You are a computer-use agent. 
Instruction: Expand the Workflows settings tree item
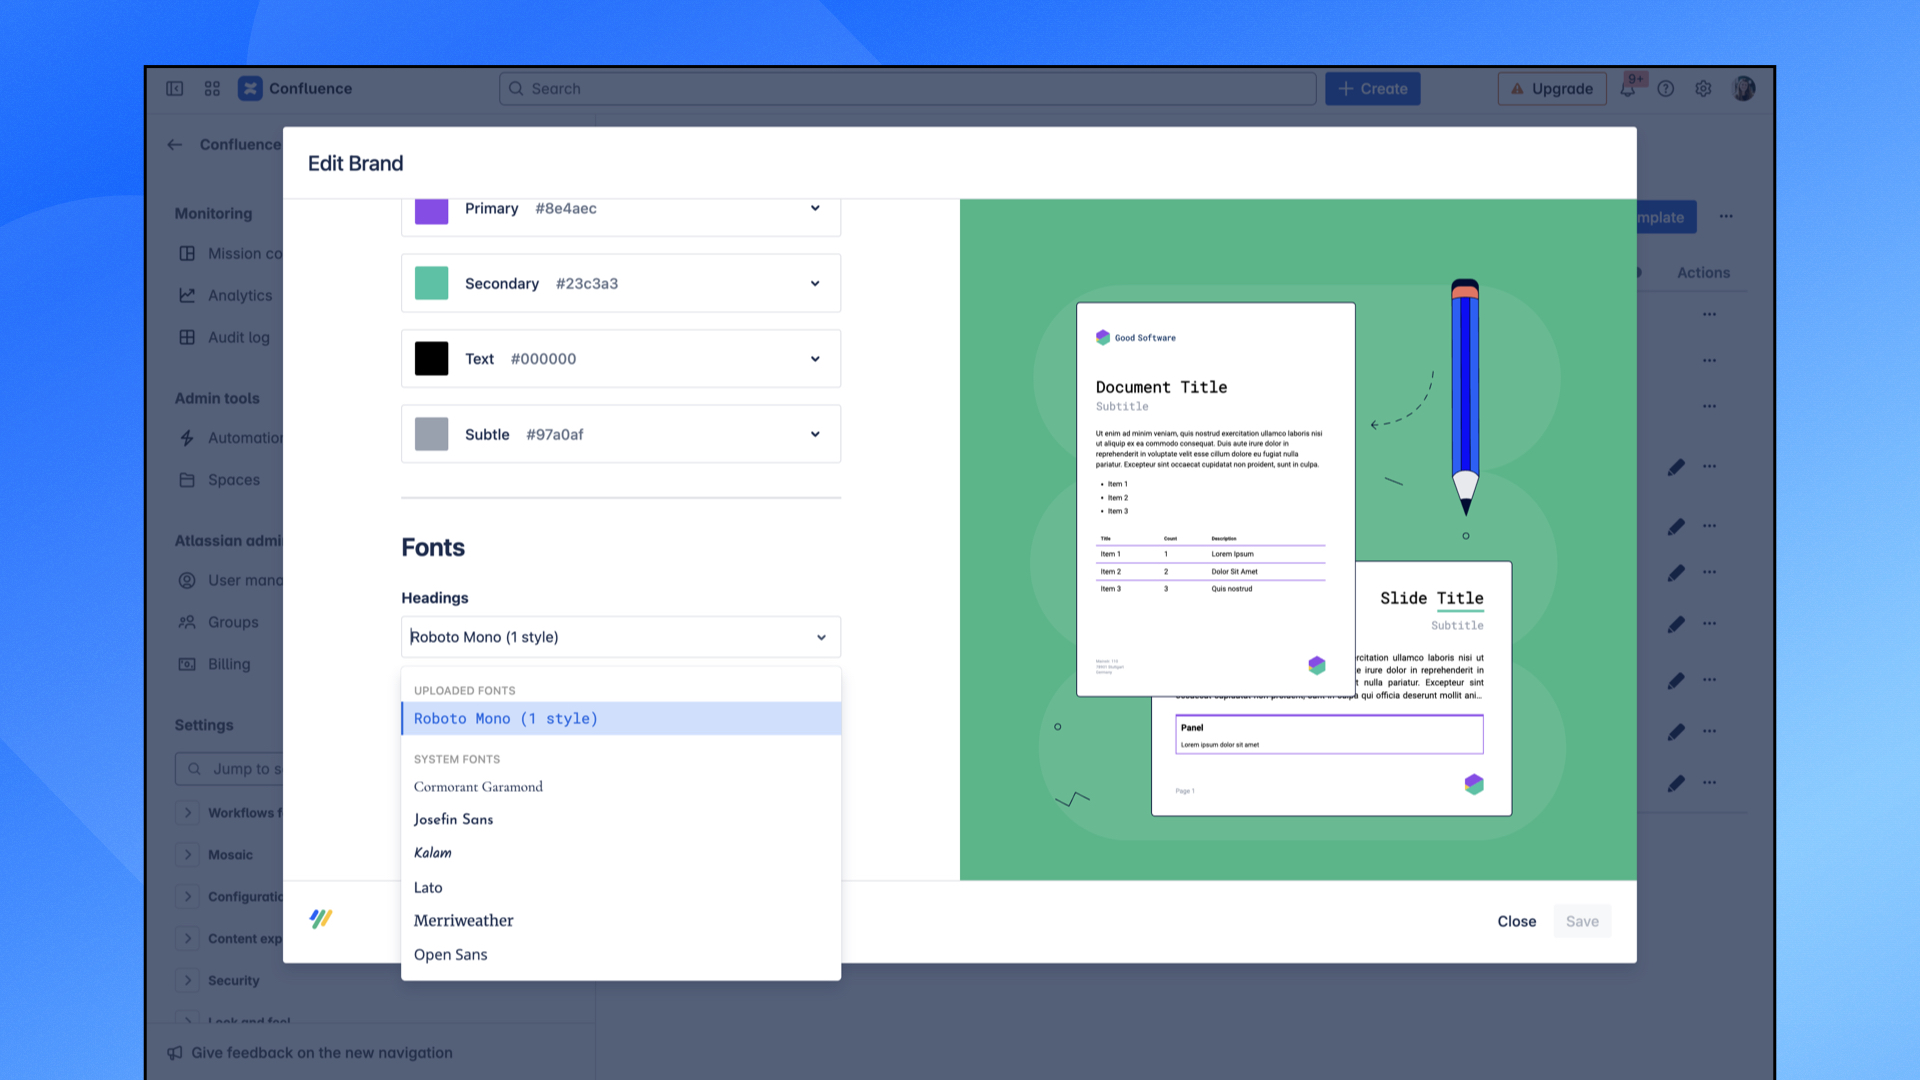[188, 813]
